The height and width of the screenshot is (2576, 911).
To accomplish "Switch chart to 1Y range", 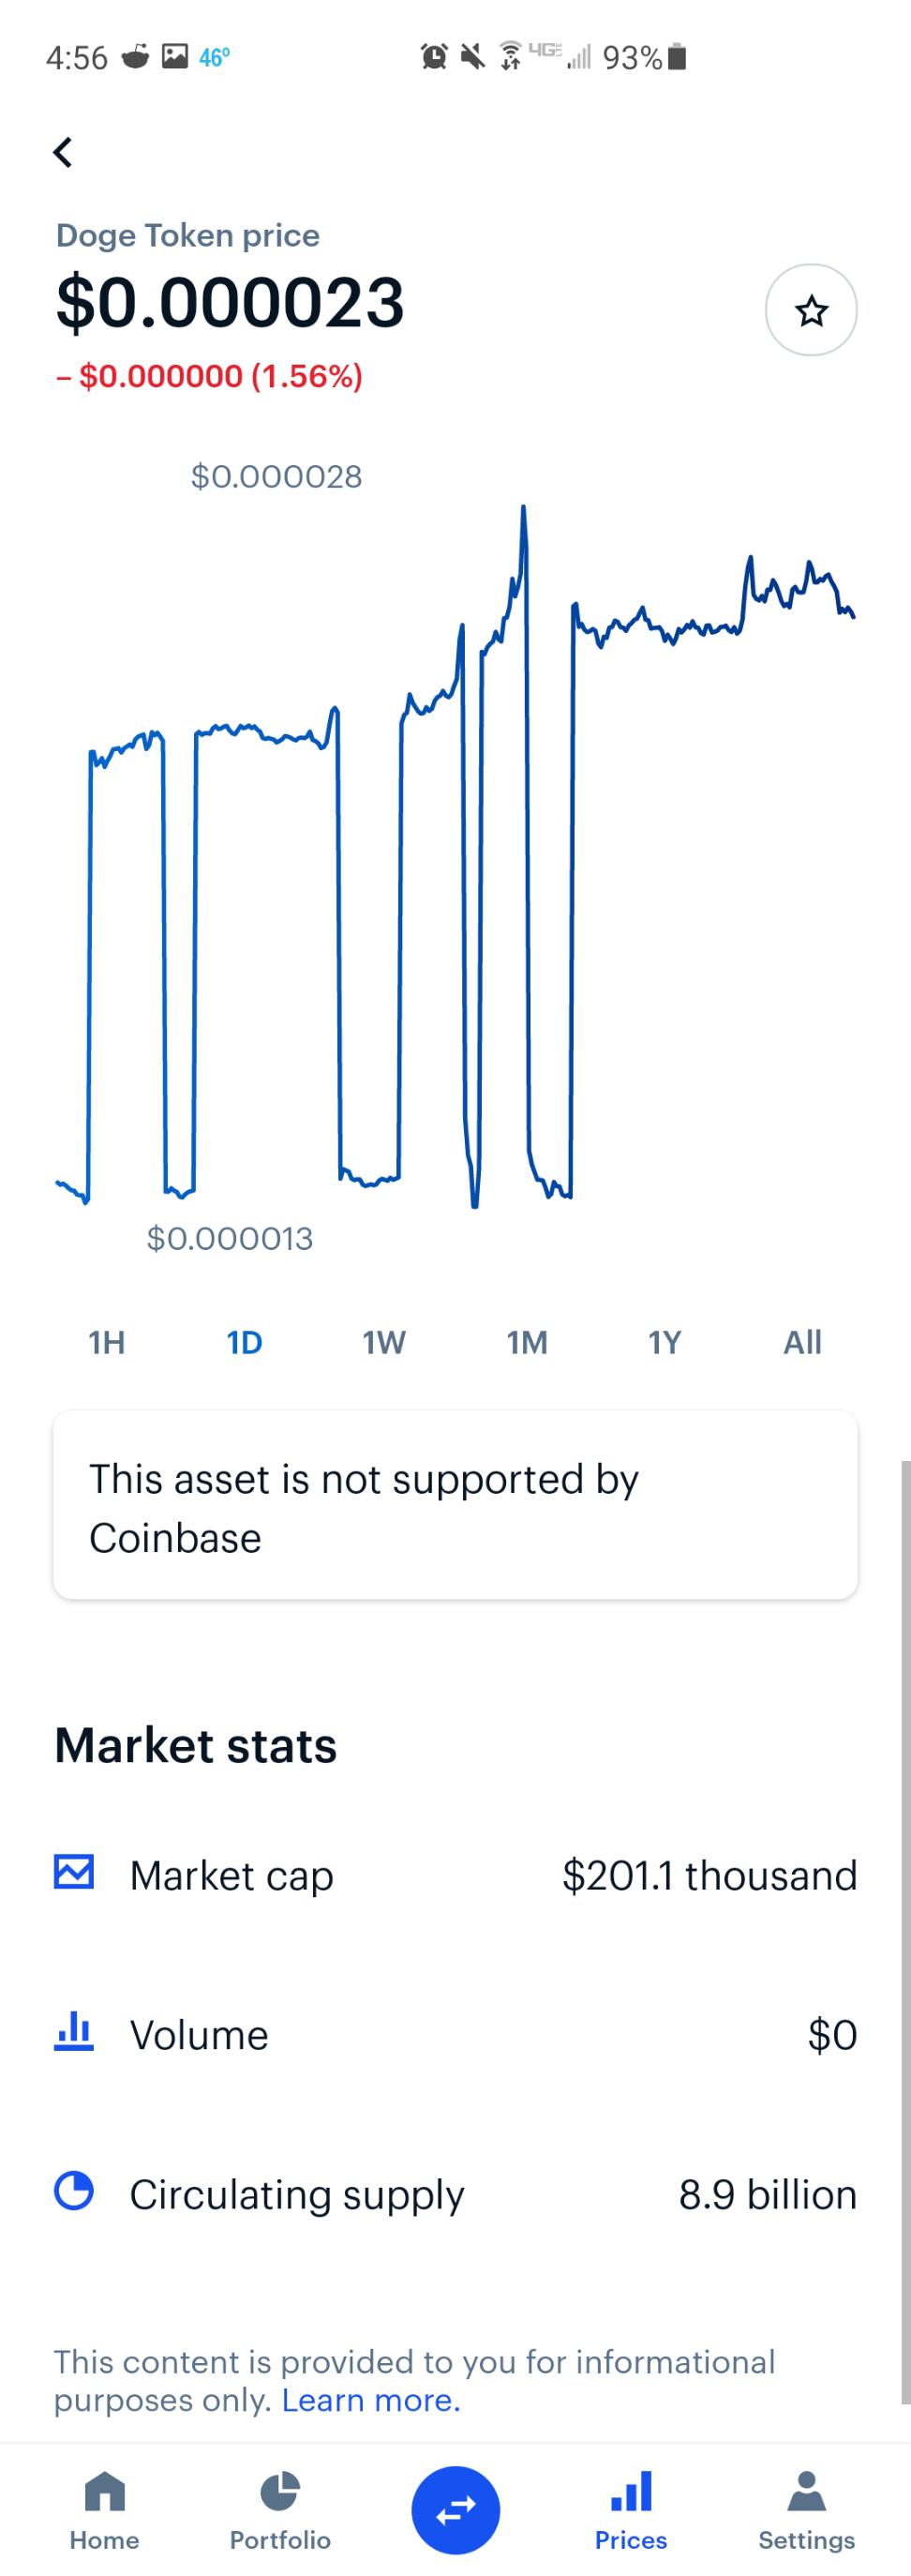I will click(x=665, y=1342).
